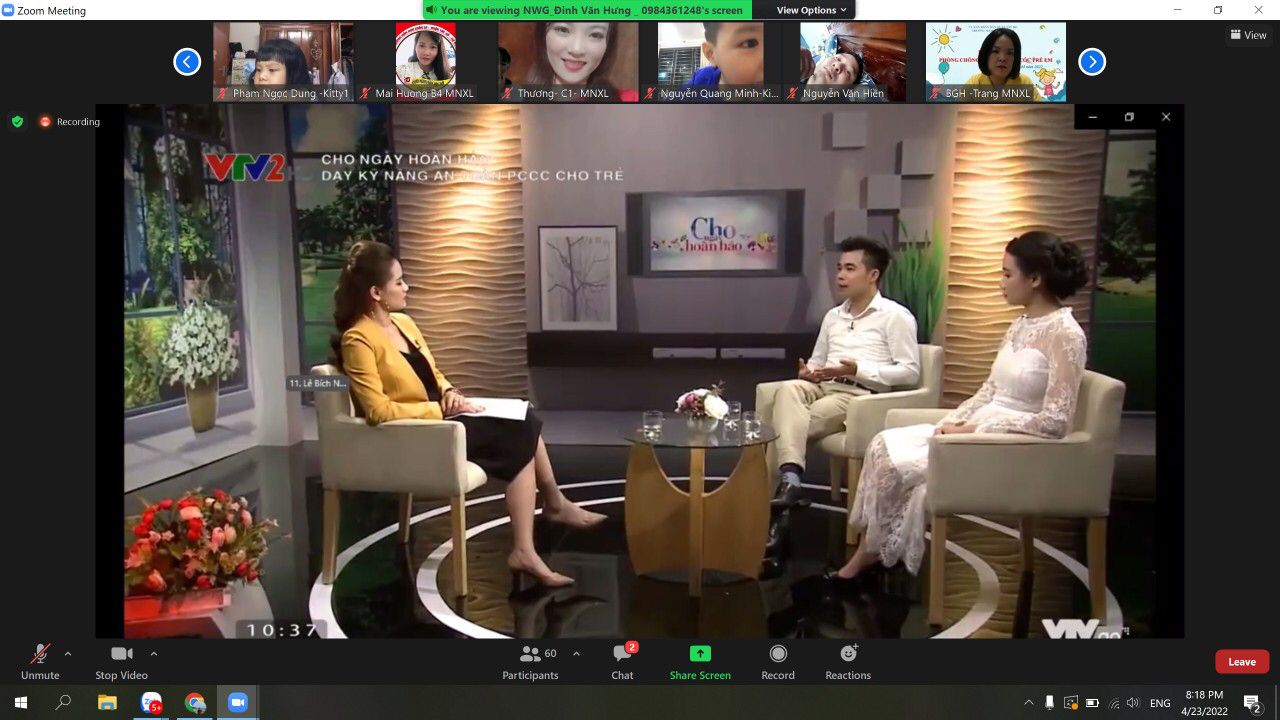Unmute the microphone
This screenshot has width=1280, height=720.
click(x=40, y=661)
